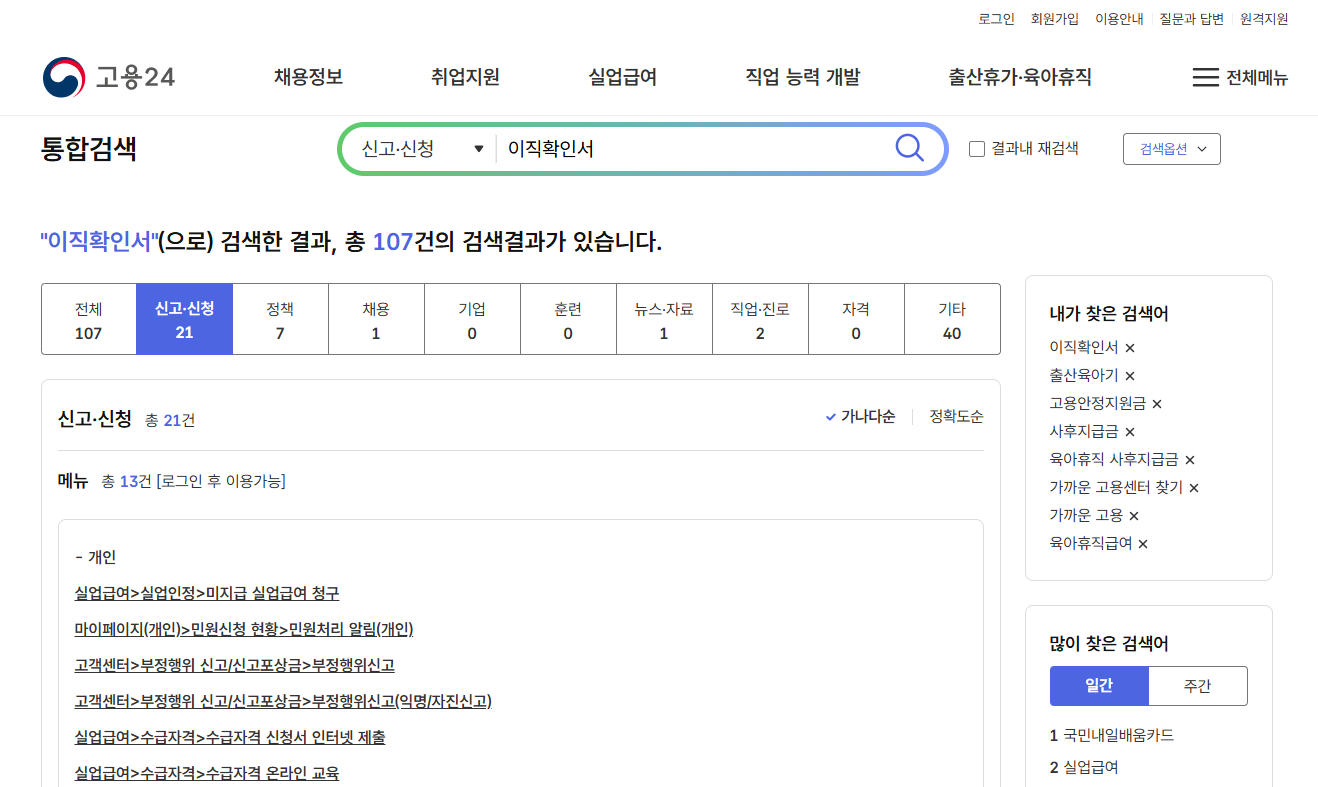Click the 회원가입 link
The height and width of the screenshot is (787, 1318).
(1055, 19)
